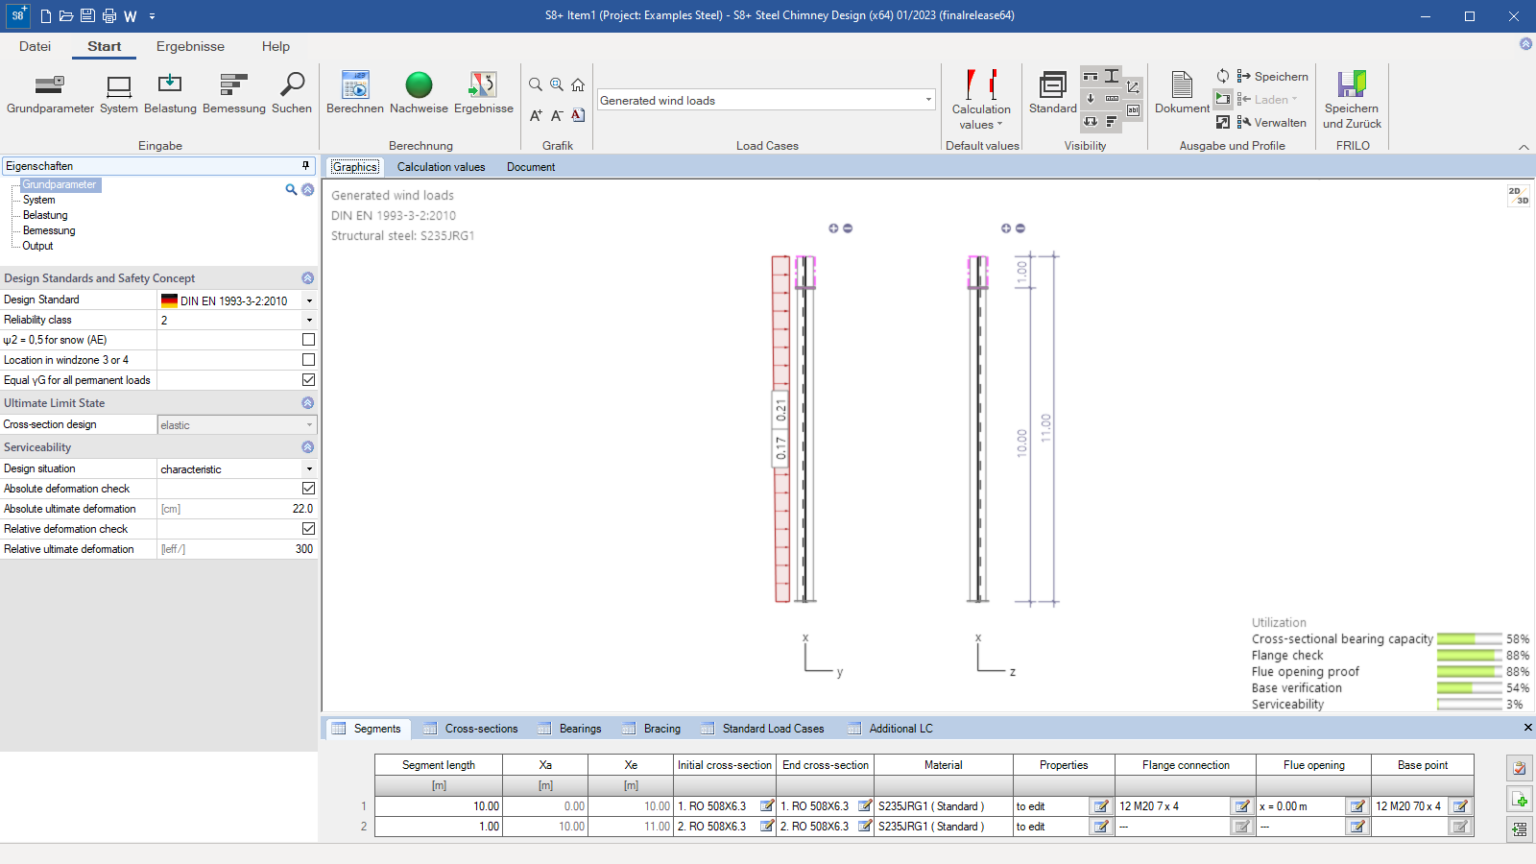This screenshot has width=1536, height=864.
Task: Open Dokument output icon
Action: pyautogui.click(x=1182, y=87)
